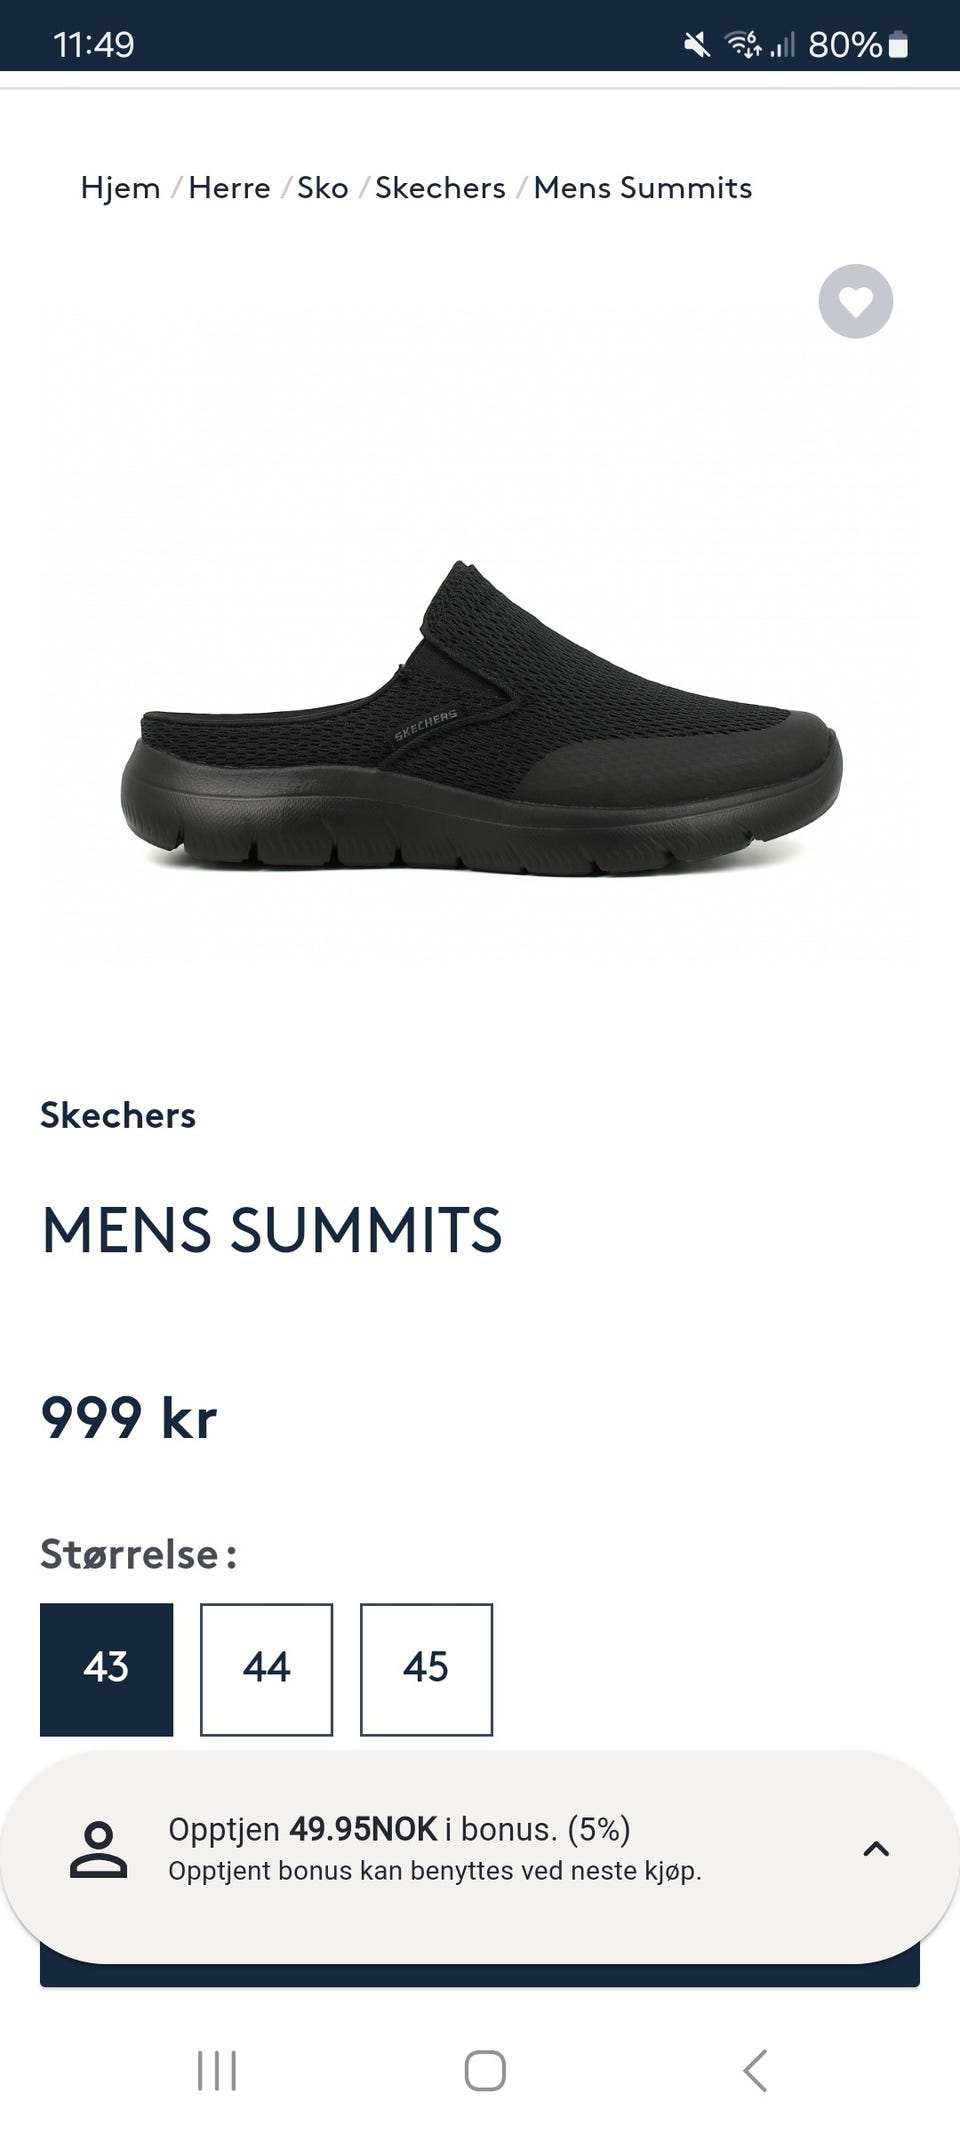Tap the muted sound status icon
960x2133 pixels.
(x=696, y=45)
